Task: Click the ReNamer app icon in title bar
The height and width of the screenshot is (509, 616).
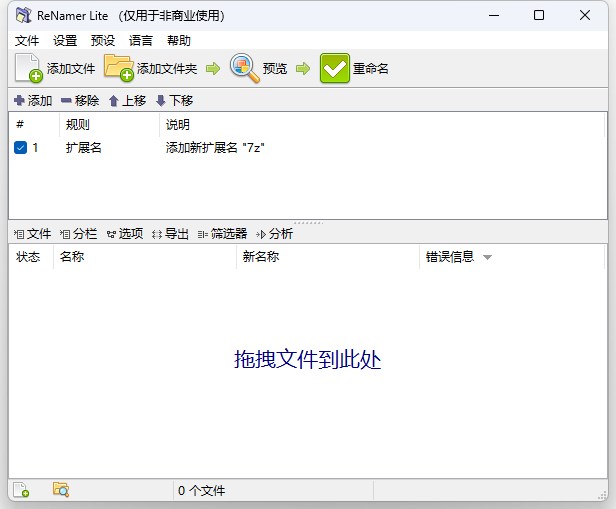Action: tap(24, 16)
